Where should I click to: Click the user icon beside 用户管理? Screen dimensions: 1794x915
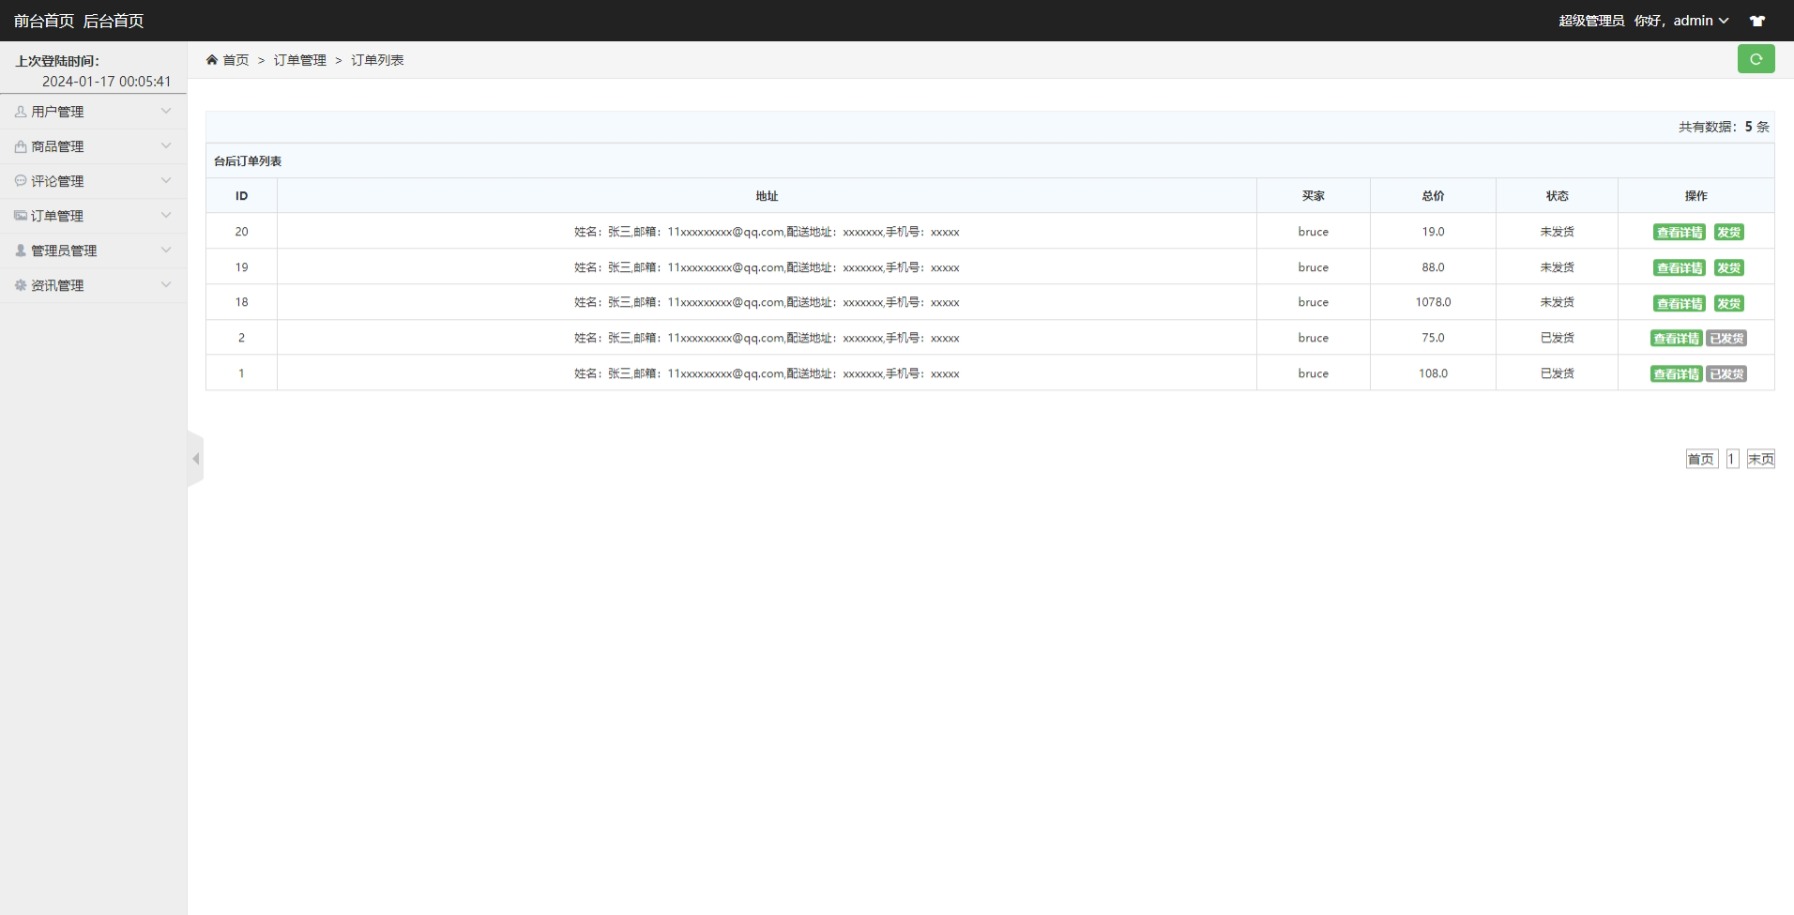20,112
